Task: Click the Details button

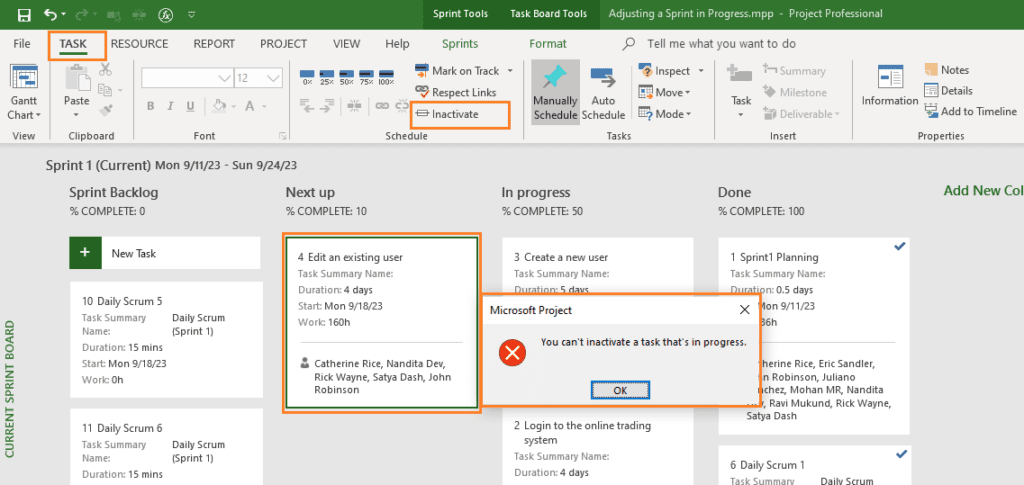Action: pyautogui.click(x=948, y=91)
